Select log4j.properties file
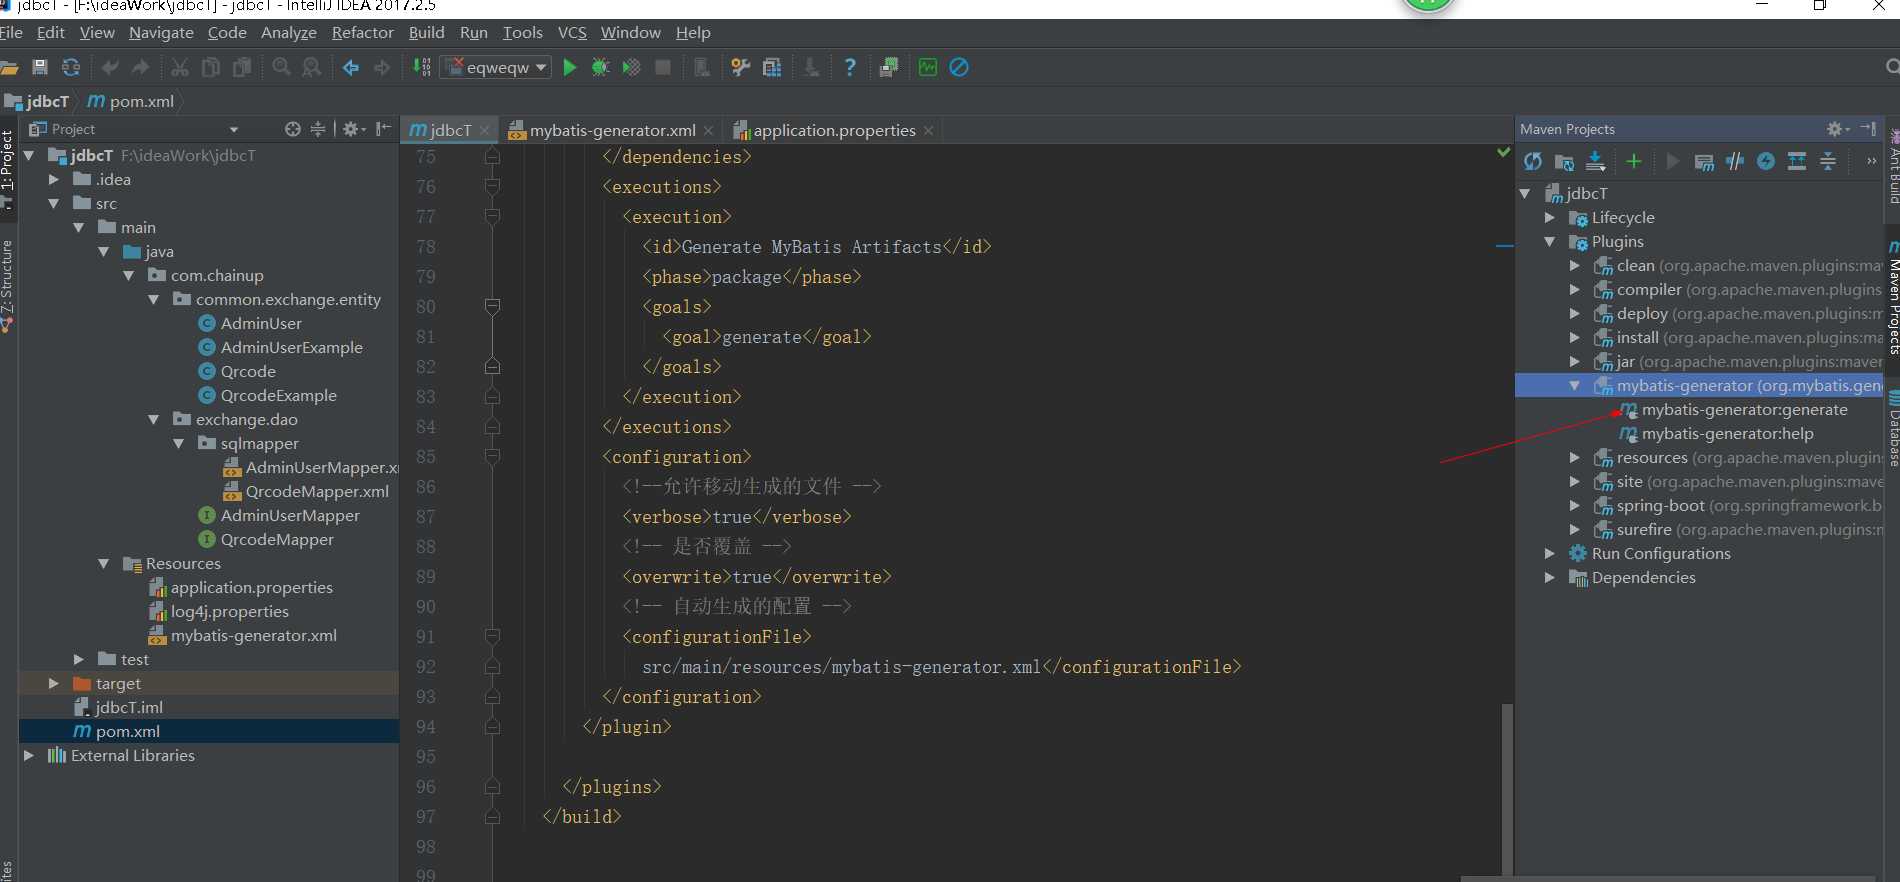Viewport: 1900px width, 882px height. (x=229, y=612)
